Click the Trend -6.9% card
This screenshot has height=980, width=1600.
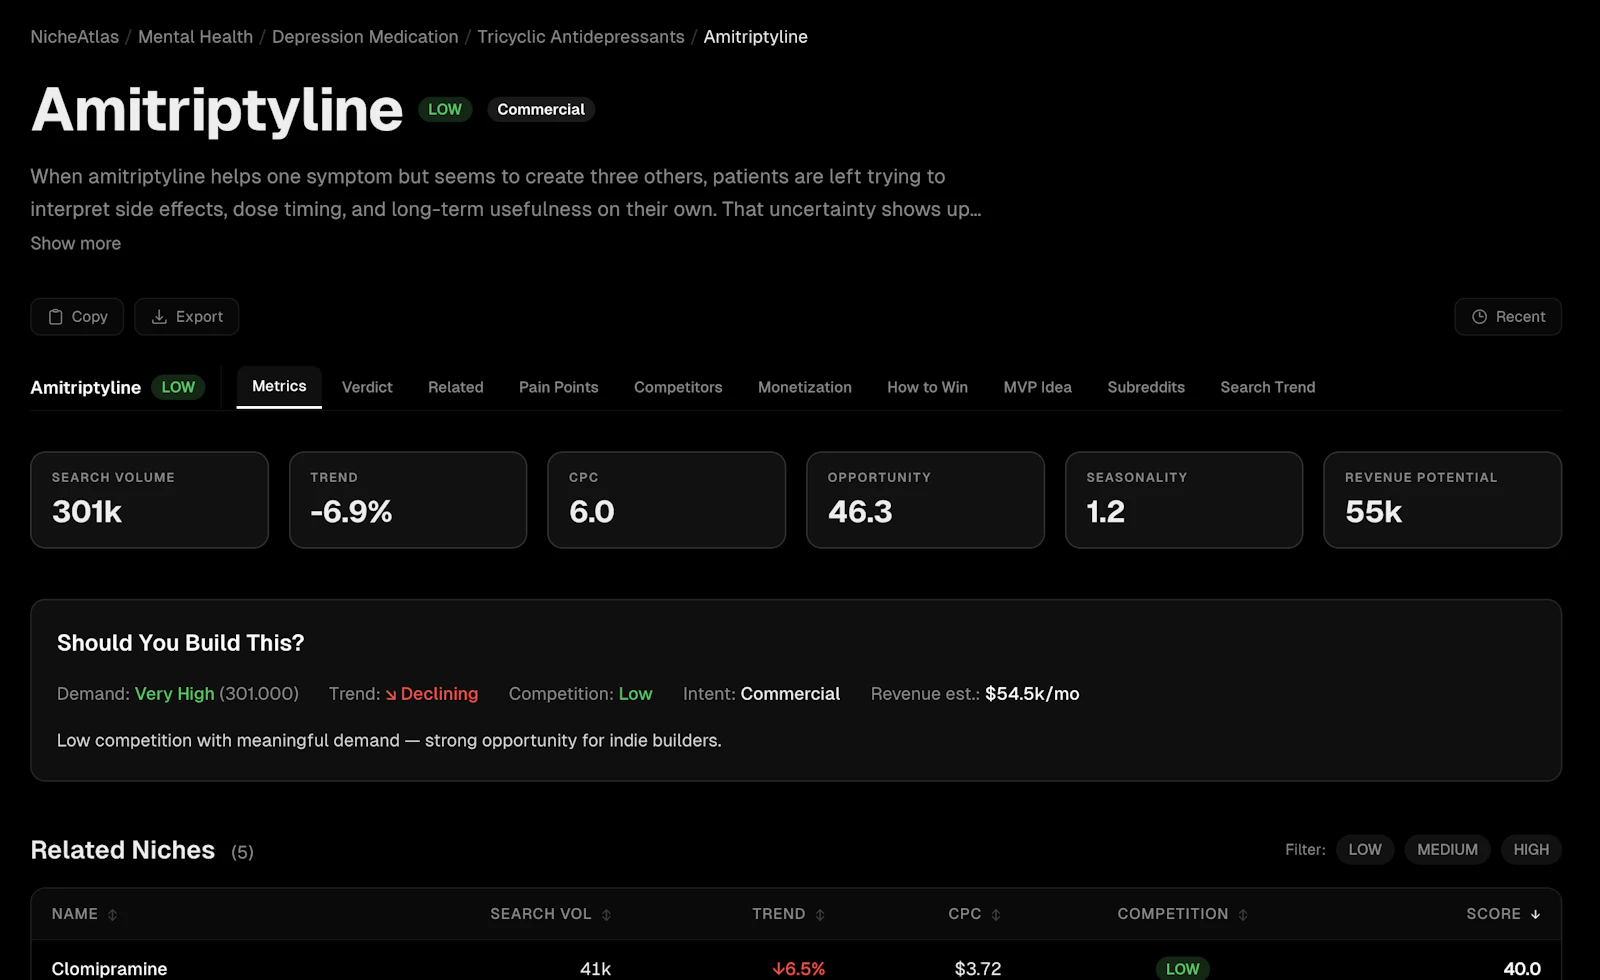pos(408,500)
